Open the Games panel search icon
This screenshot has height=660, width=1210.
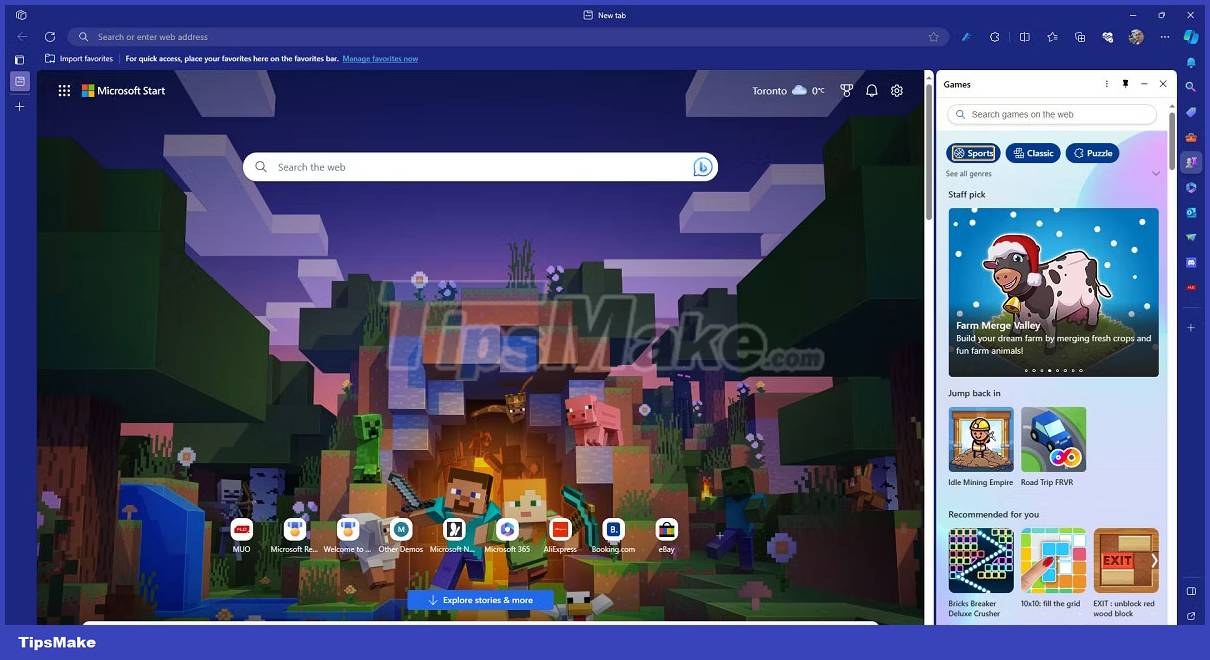960,114
